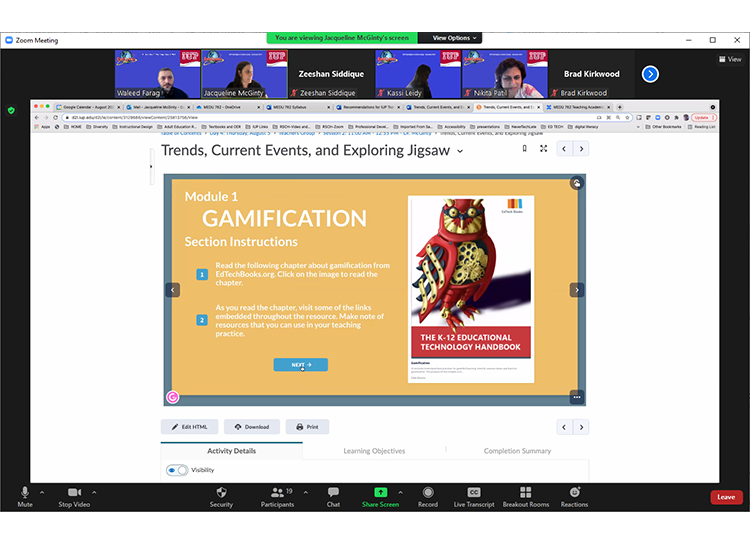Open Breakout Rooms
Viewport: 750px width, 545px height.
click(x=526, y=497)
